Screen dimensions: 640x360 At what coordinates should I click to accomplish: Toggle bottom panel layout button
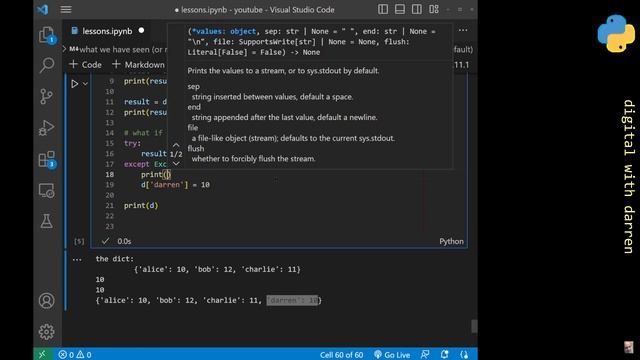pyautogui.click(x=400, y=9)
